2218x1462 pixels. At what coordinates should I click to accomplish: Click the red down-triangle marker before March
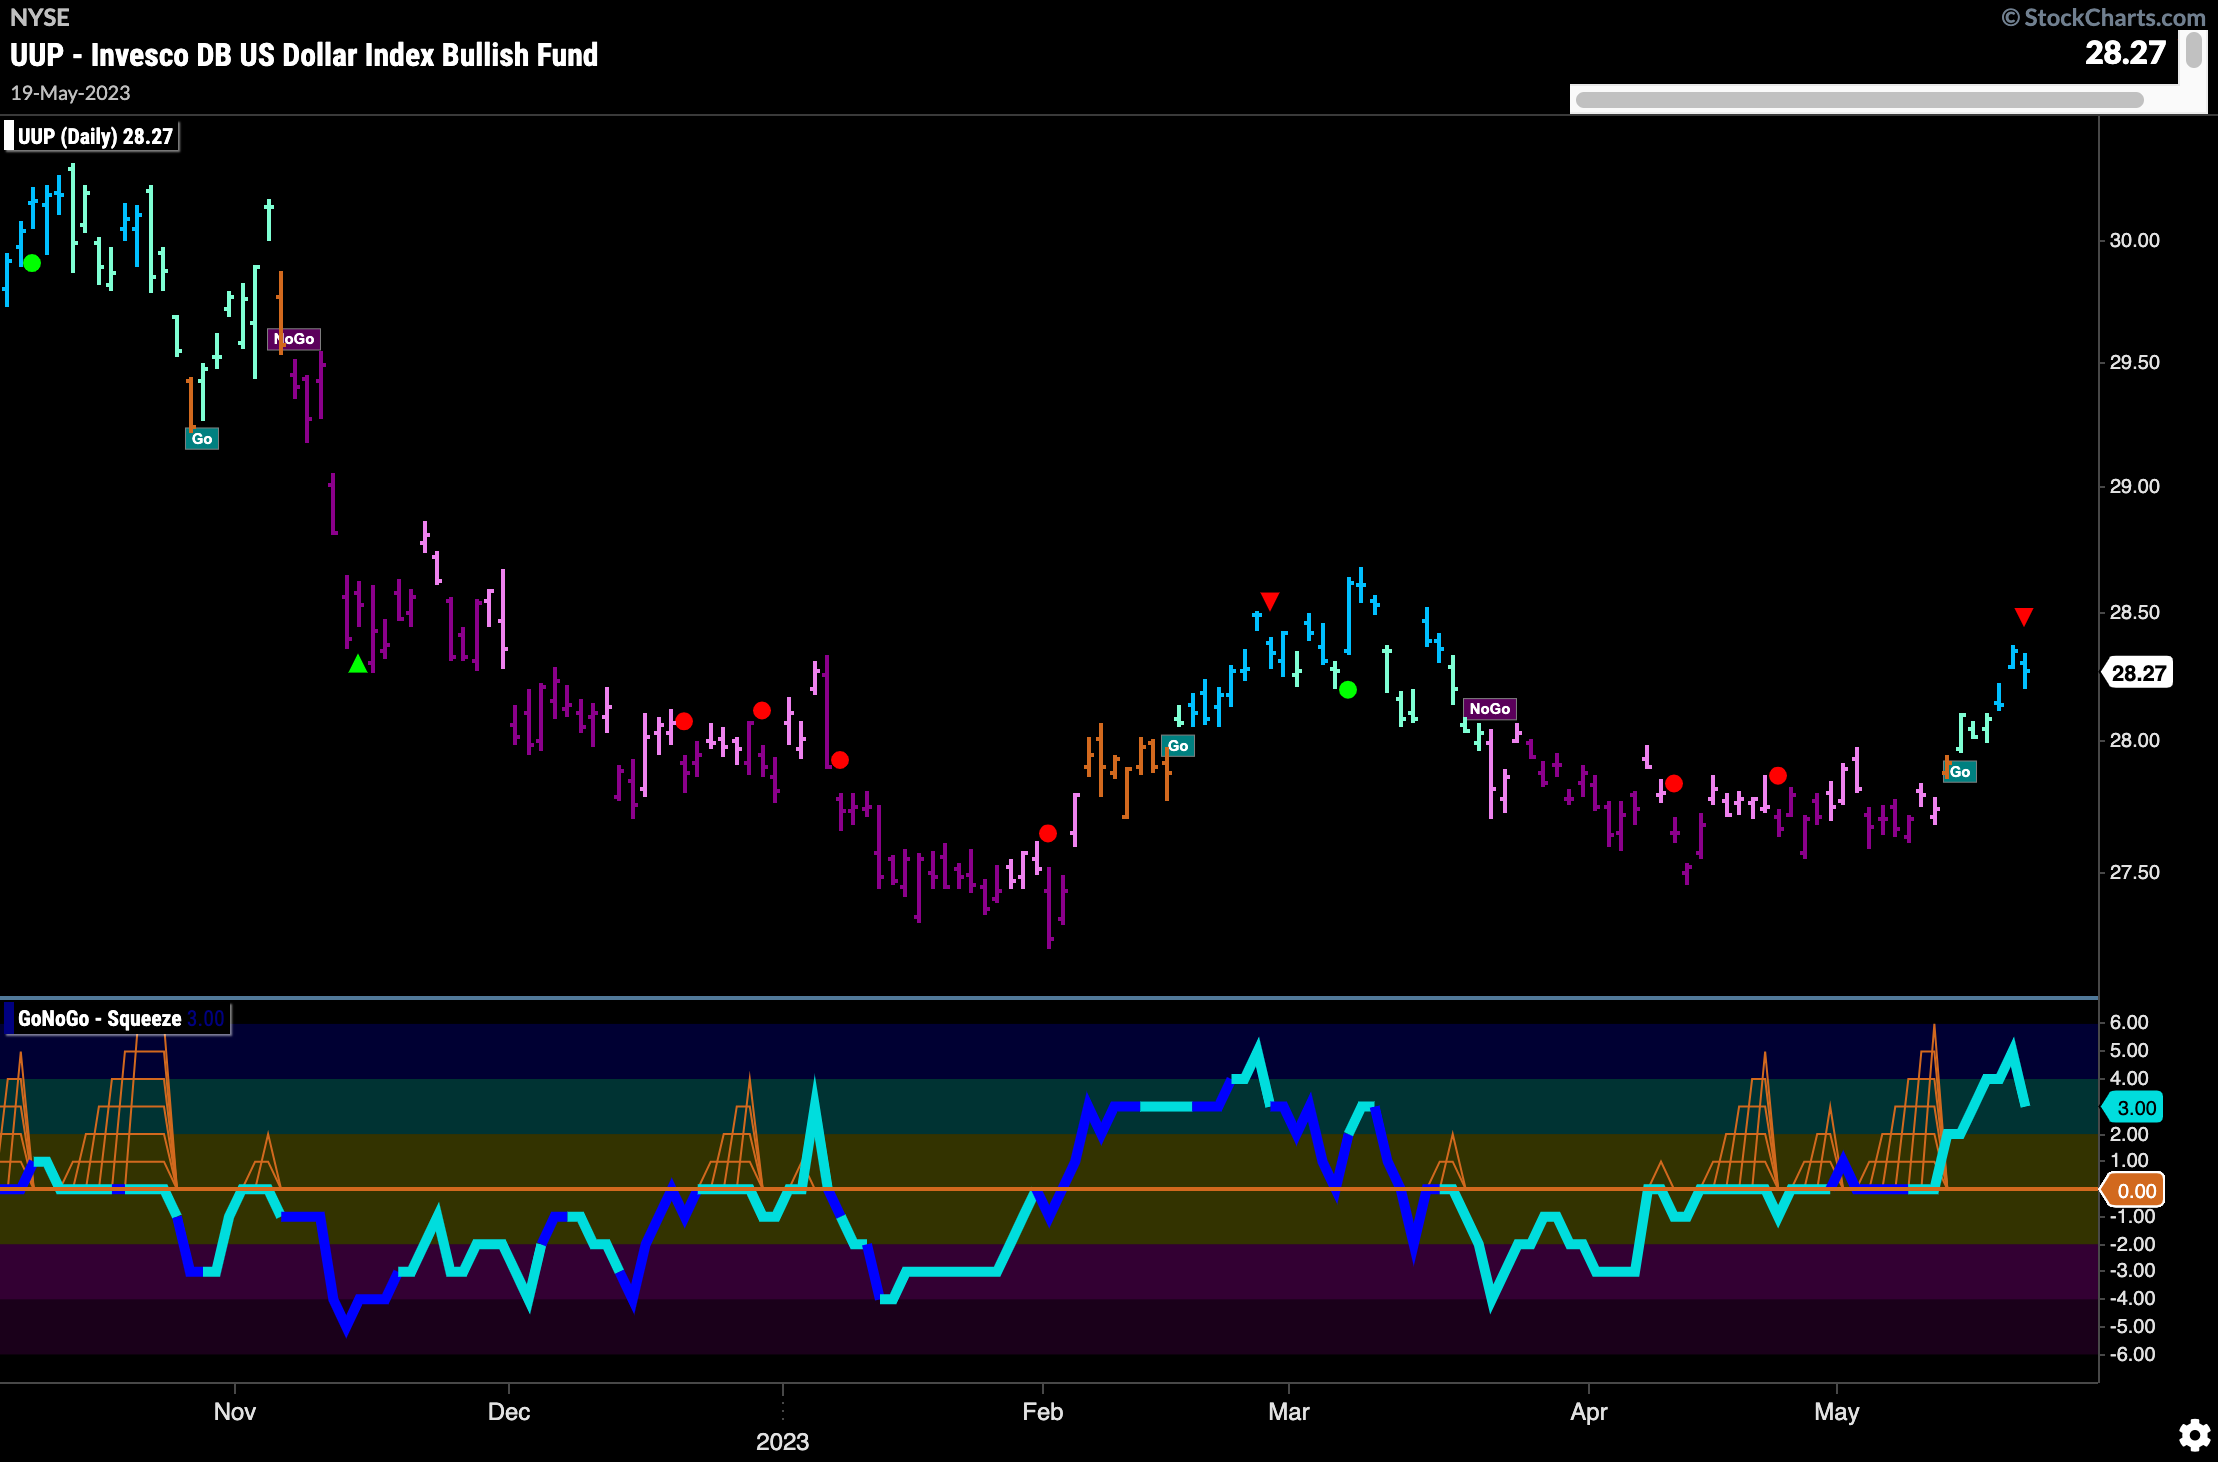(1270, 601)
